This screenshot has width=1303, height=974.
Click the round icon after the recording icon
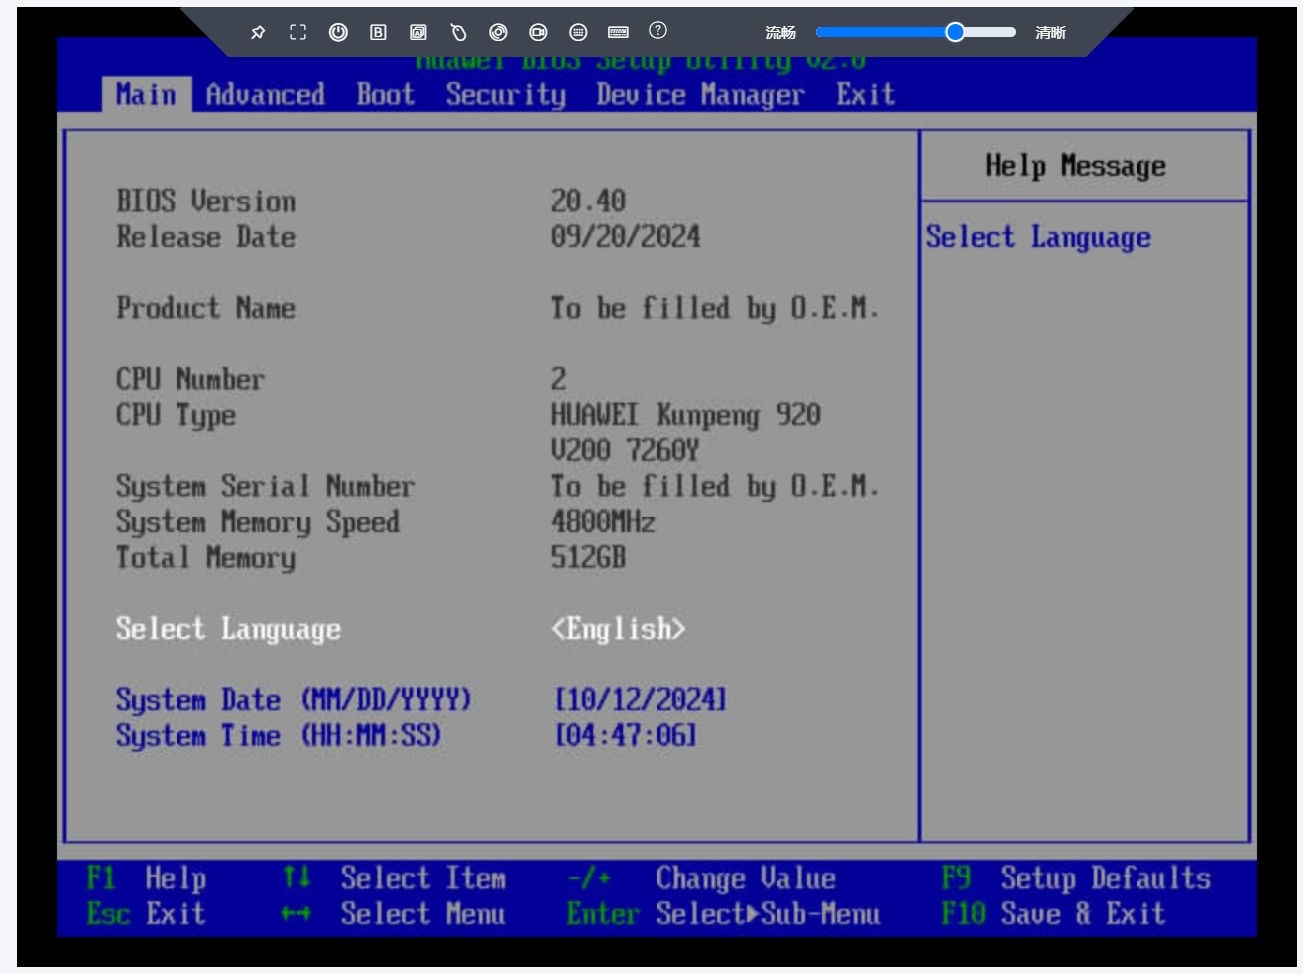point(578,32)
